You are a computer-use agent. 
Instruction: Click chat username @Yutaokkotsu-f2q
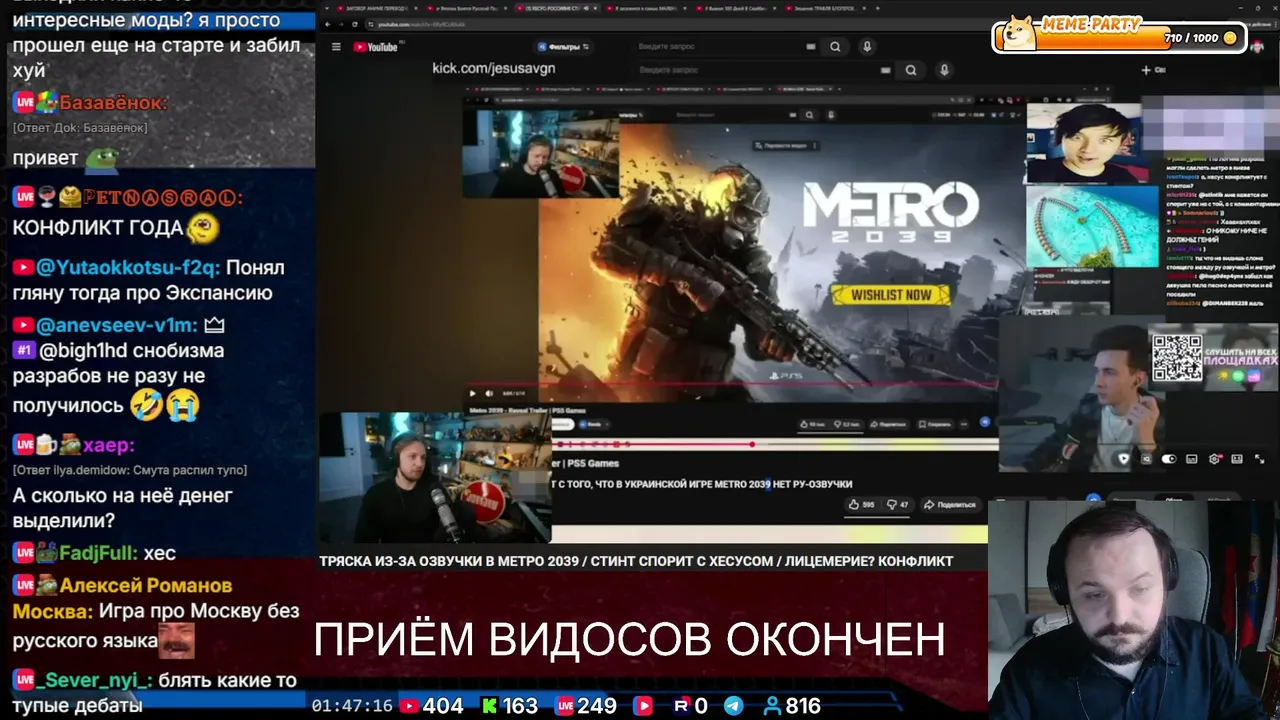coord(127,268)
